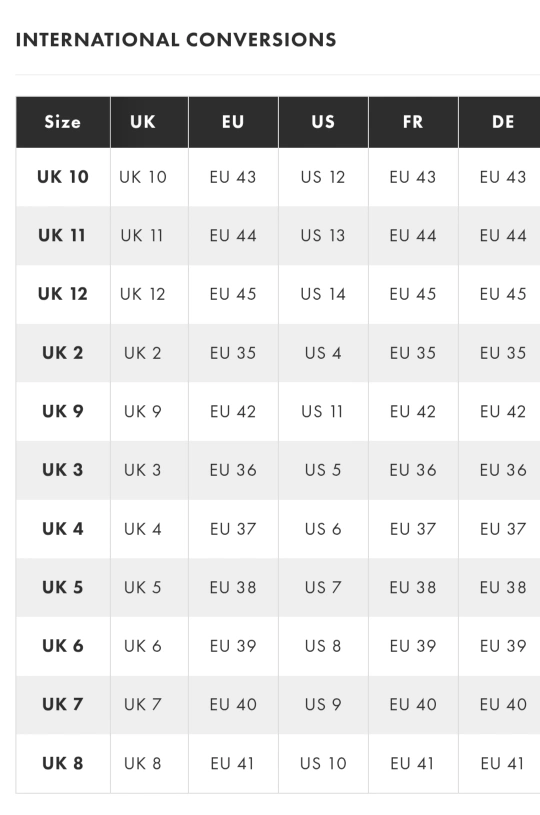Select the bold UK 12 row label
Image resolution: width=540 pixels, height=815 pixels.
click(63, 294)
